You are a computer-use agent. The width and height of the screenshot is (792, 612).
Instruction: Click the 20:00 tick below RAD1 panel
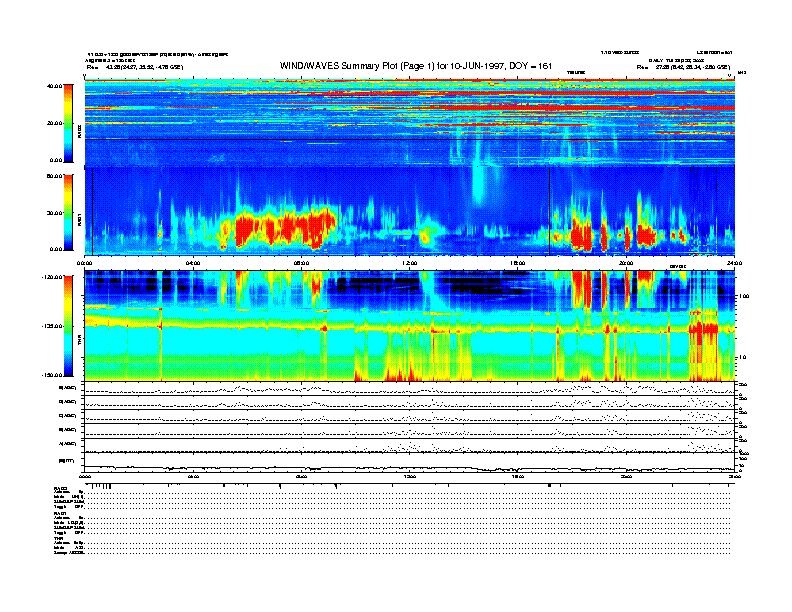click(x=626, y=263)
